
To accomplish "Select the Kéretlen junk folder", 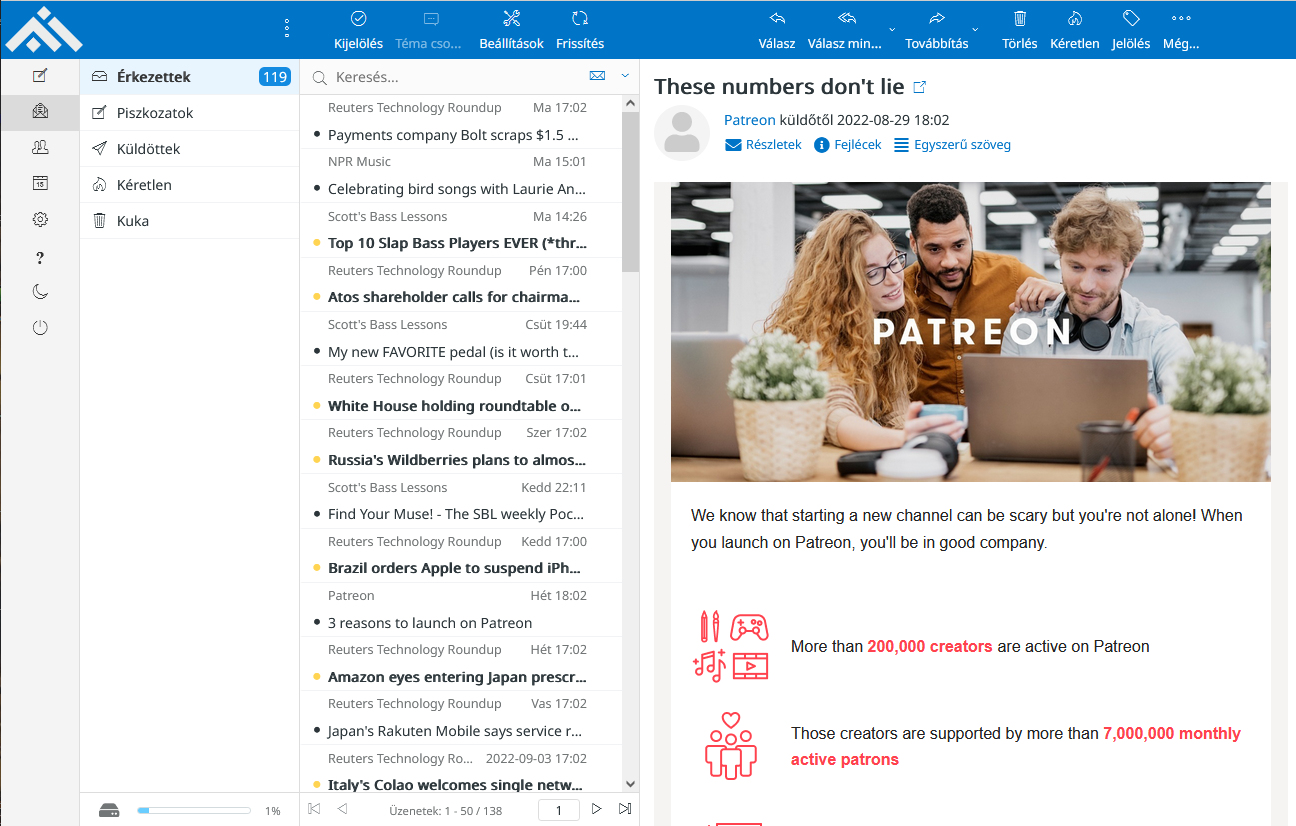I will point(190,185).
